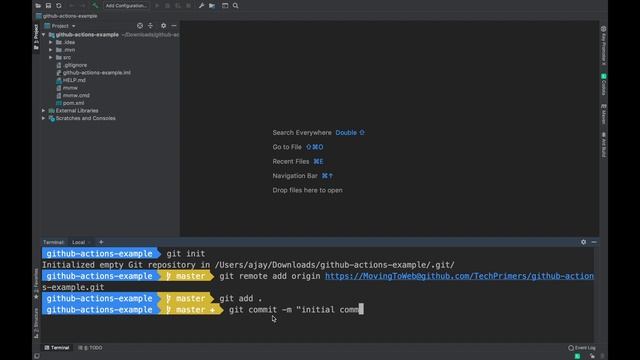The image size is (640, 360).
Task: Hide the Project panel with minus icon
Action: click(174, 26)
